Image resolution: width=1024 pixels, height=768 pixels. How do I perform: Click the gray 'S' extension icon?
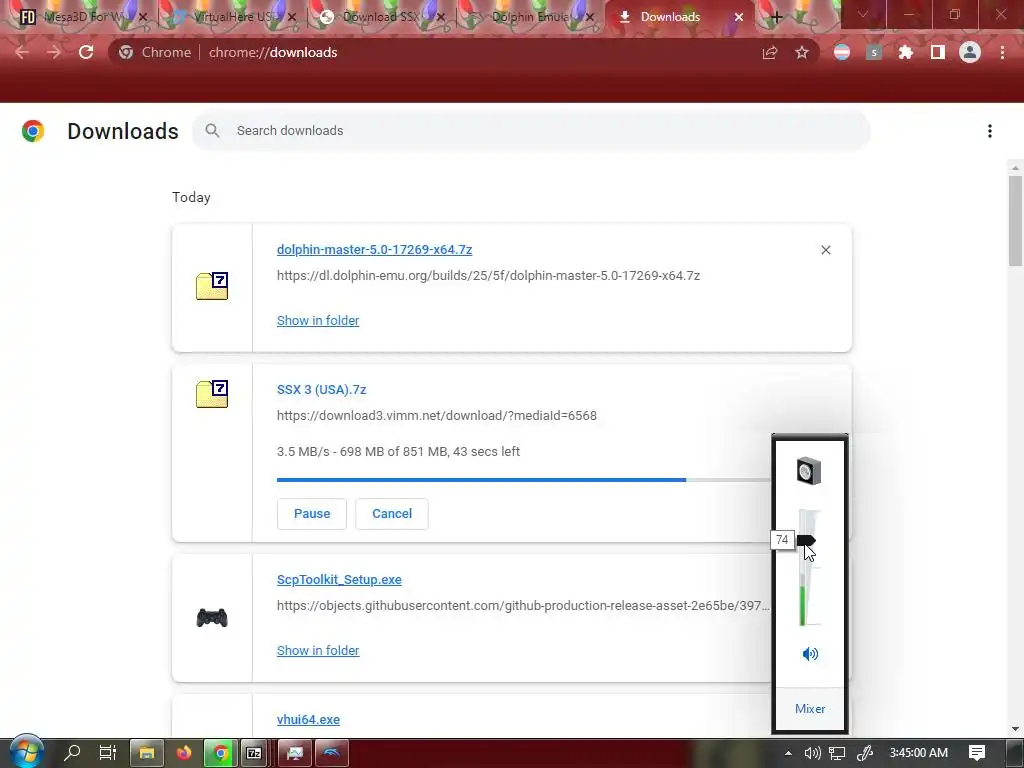[874, 52]
